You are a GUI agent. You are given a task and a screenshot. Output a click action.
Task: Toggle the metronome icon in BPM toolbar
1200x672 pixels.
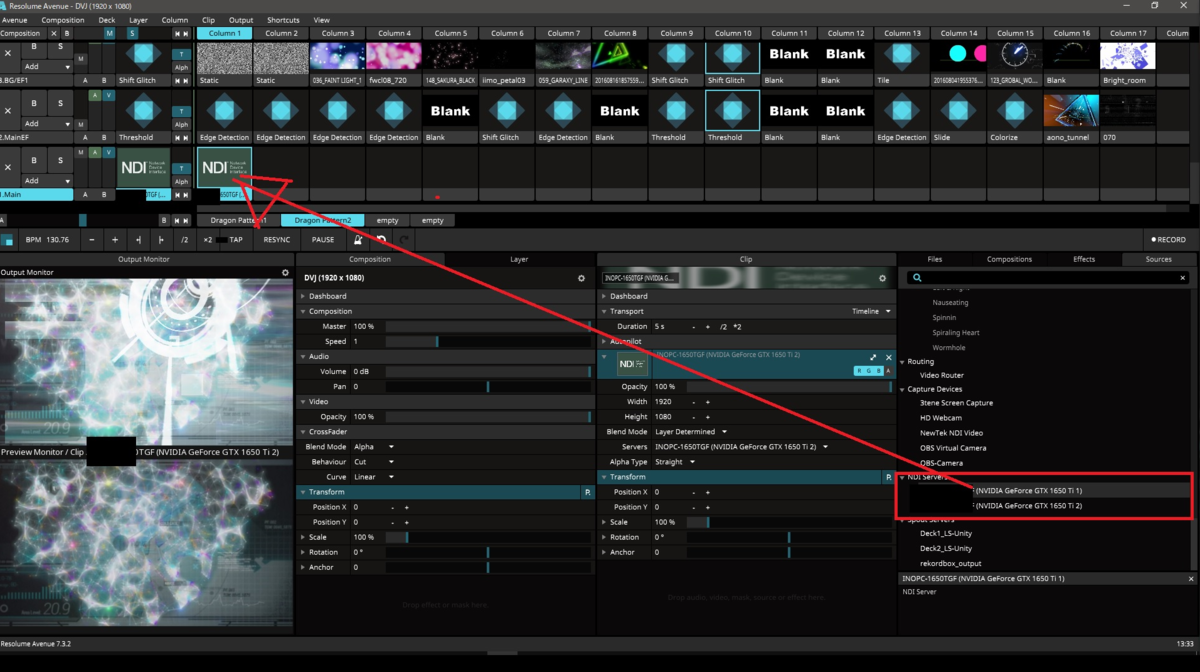(x=358, y=240)
